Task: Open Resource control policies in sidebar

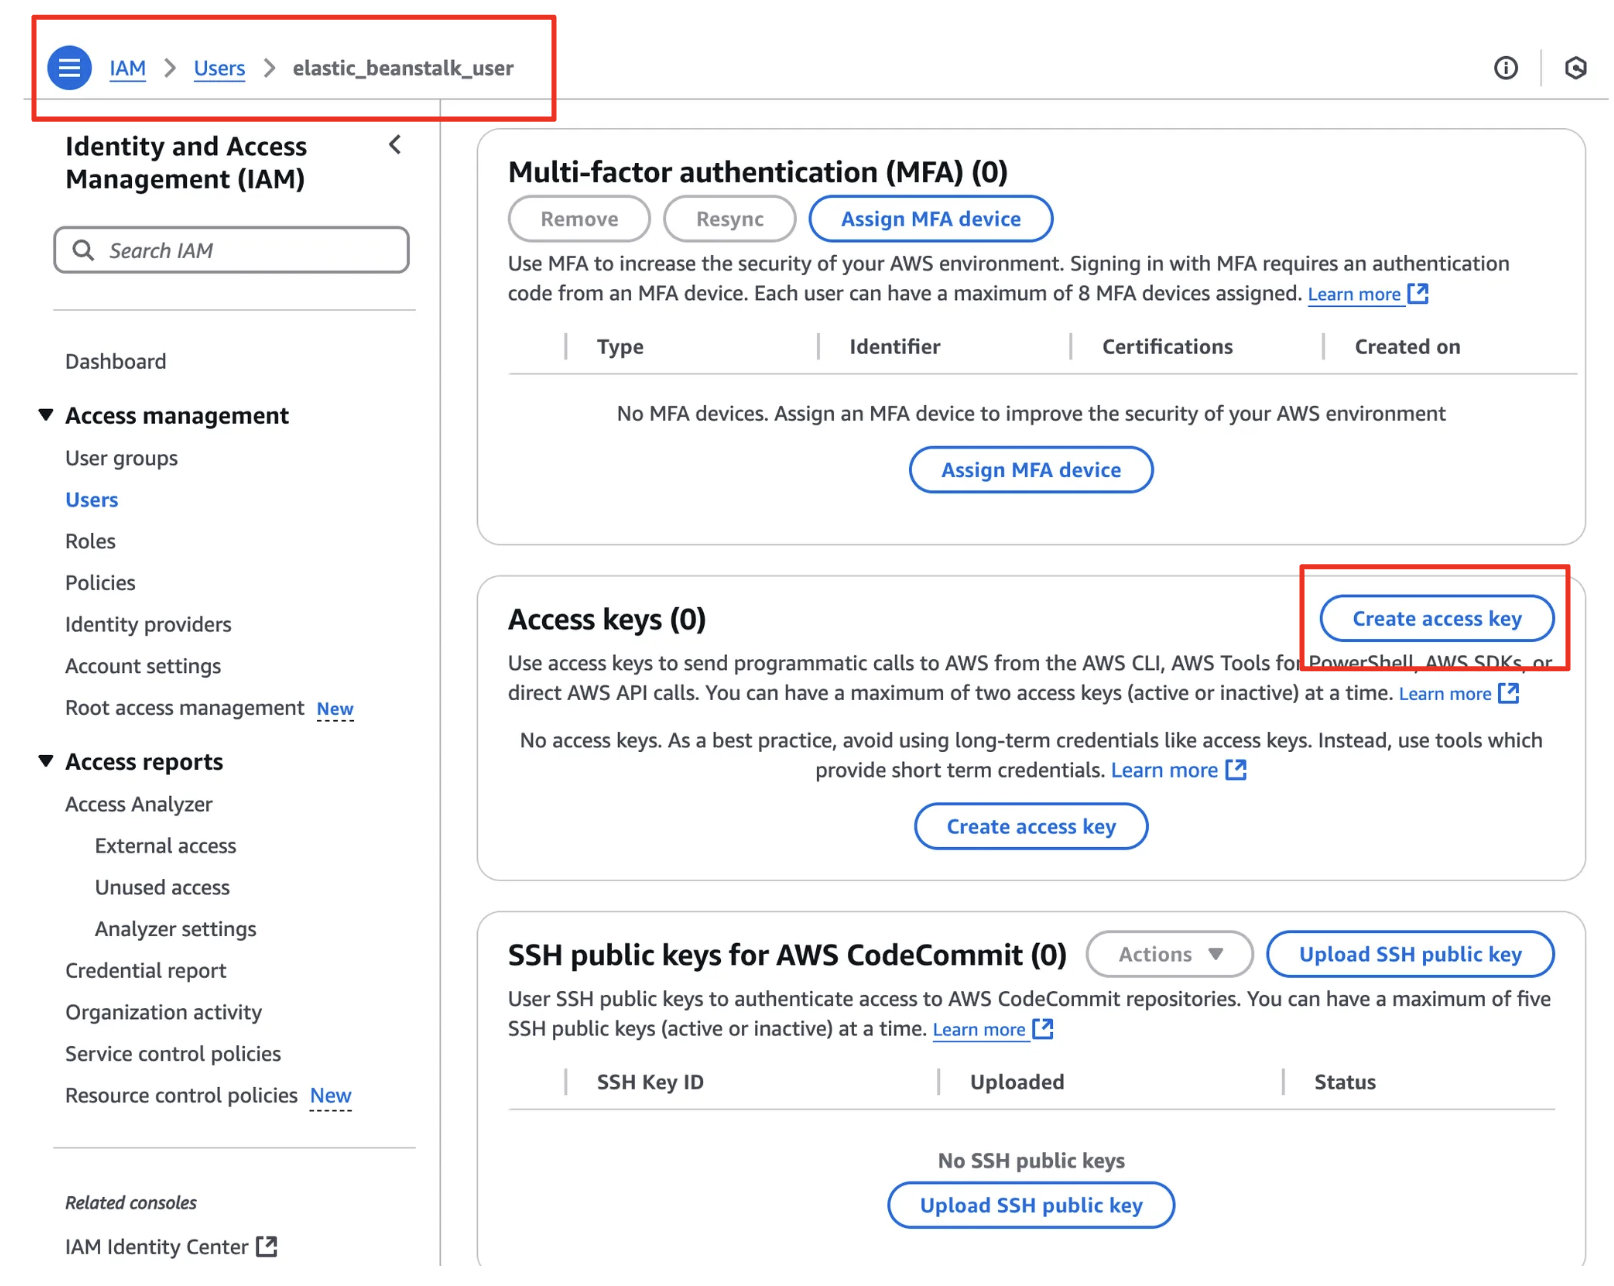Action: coord(181,1096)
